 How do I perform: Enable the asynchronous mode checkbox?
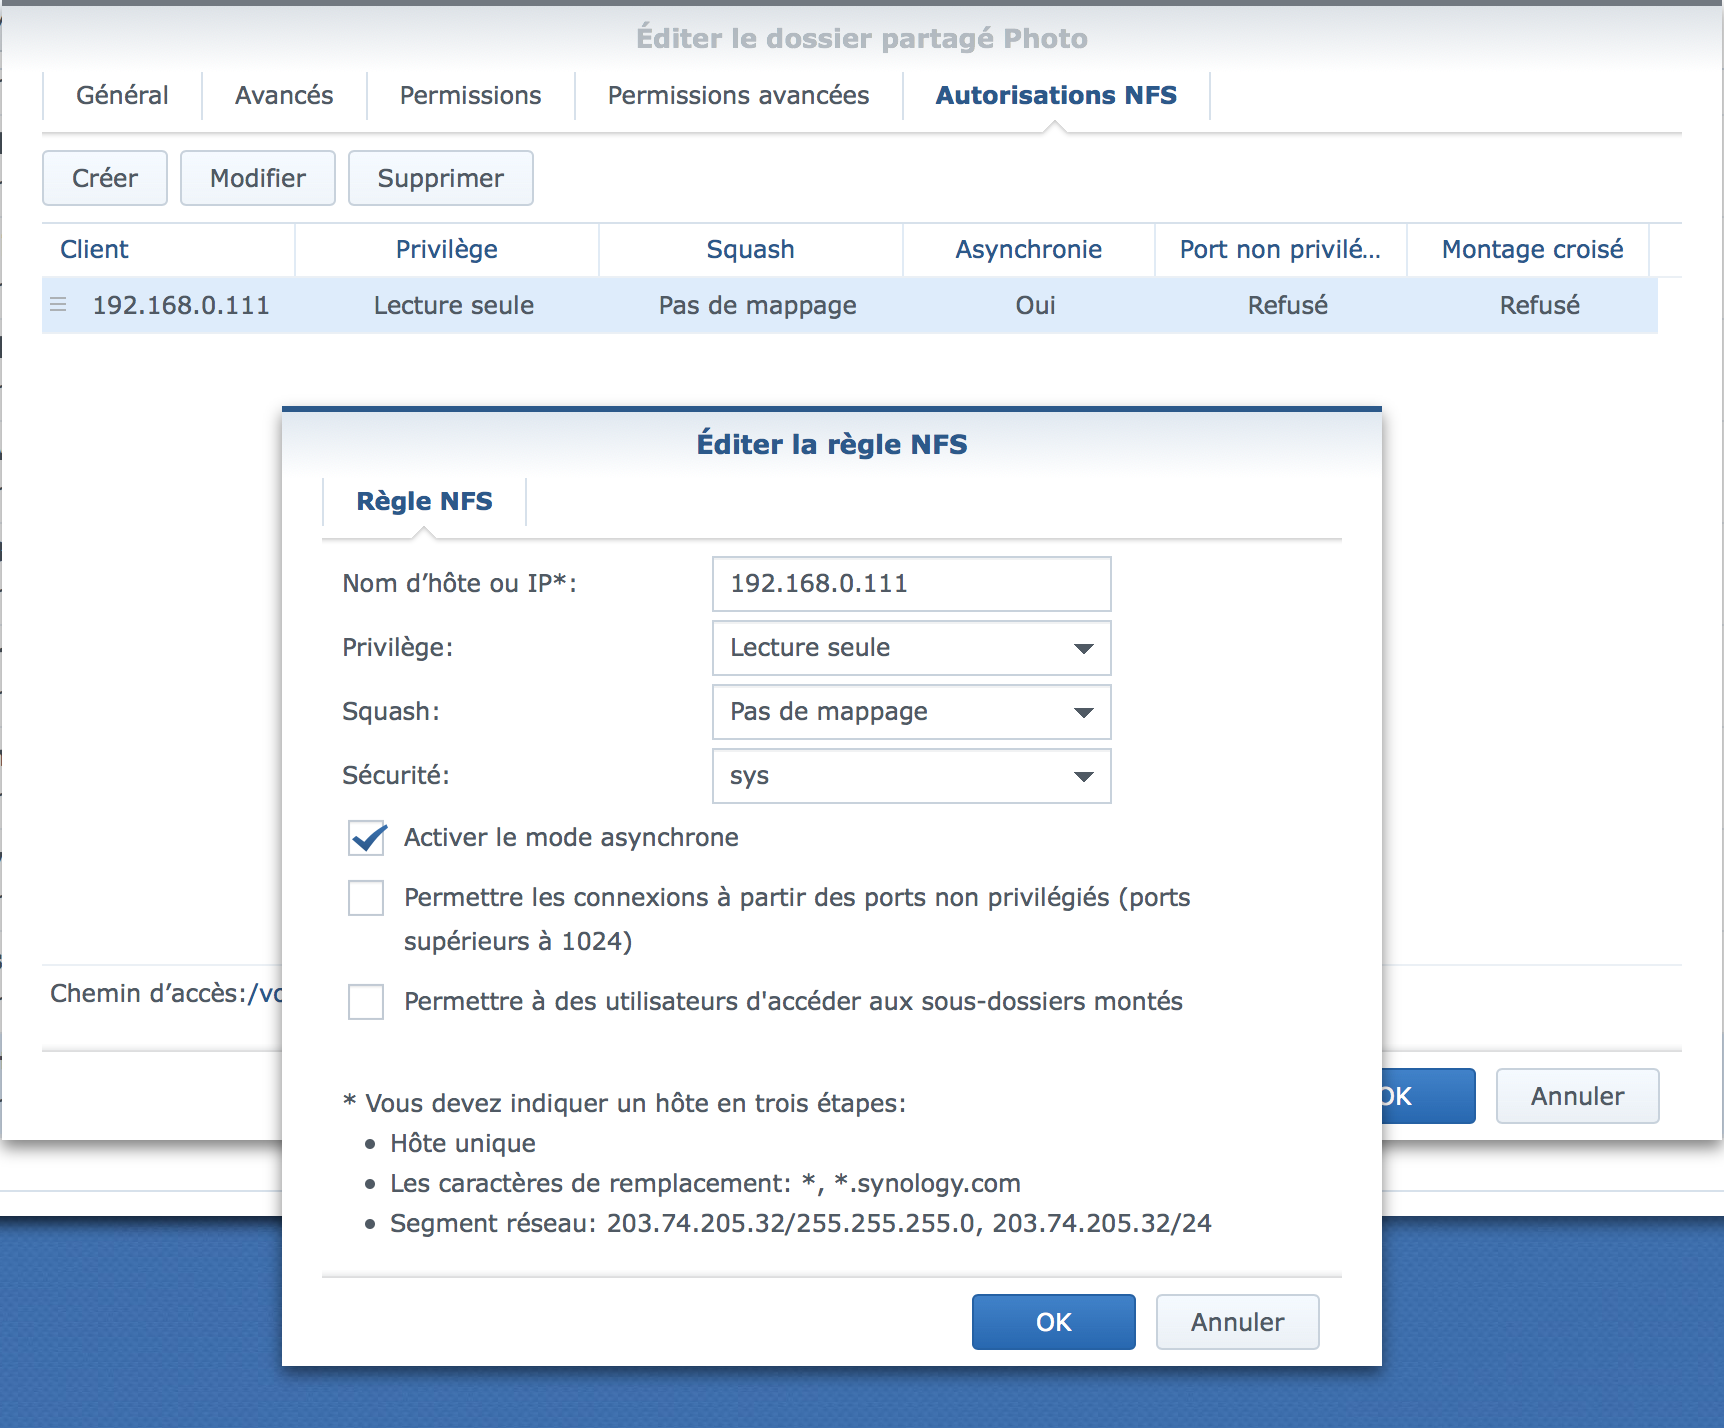pyautogui.click(x=367, y=838)
